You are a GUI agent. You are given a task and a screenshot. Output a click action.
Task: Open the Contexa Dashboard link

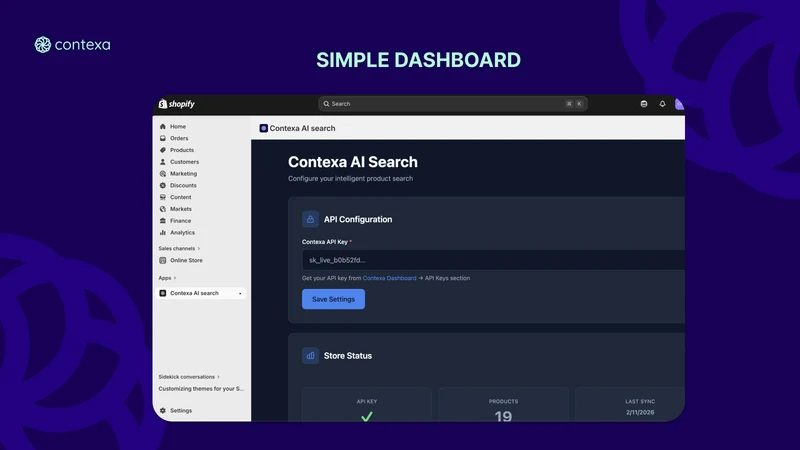[389, 278]
